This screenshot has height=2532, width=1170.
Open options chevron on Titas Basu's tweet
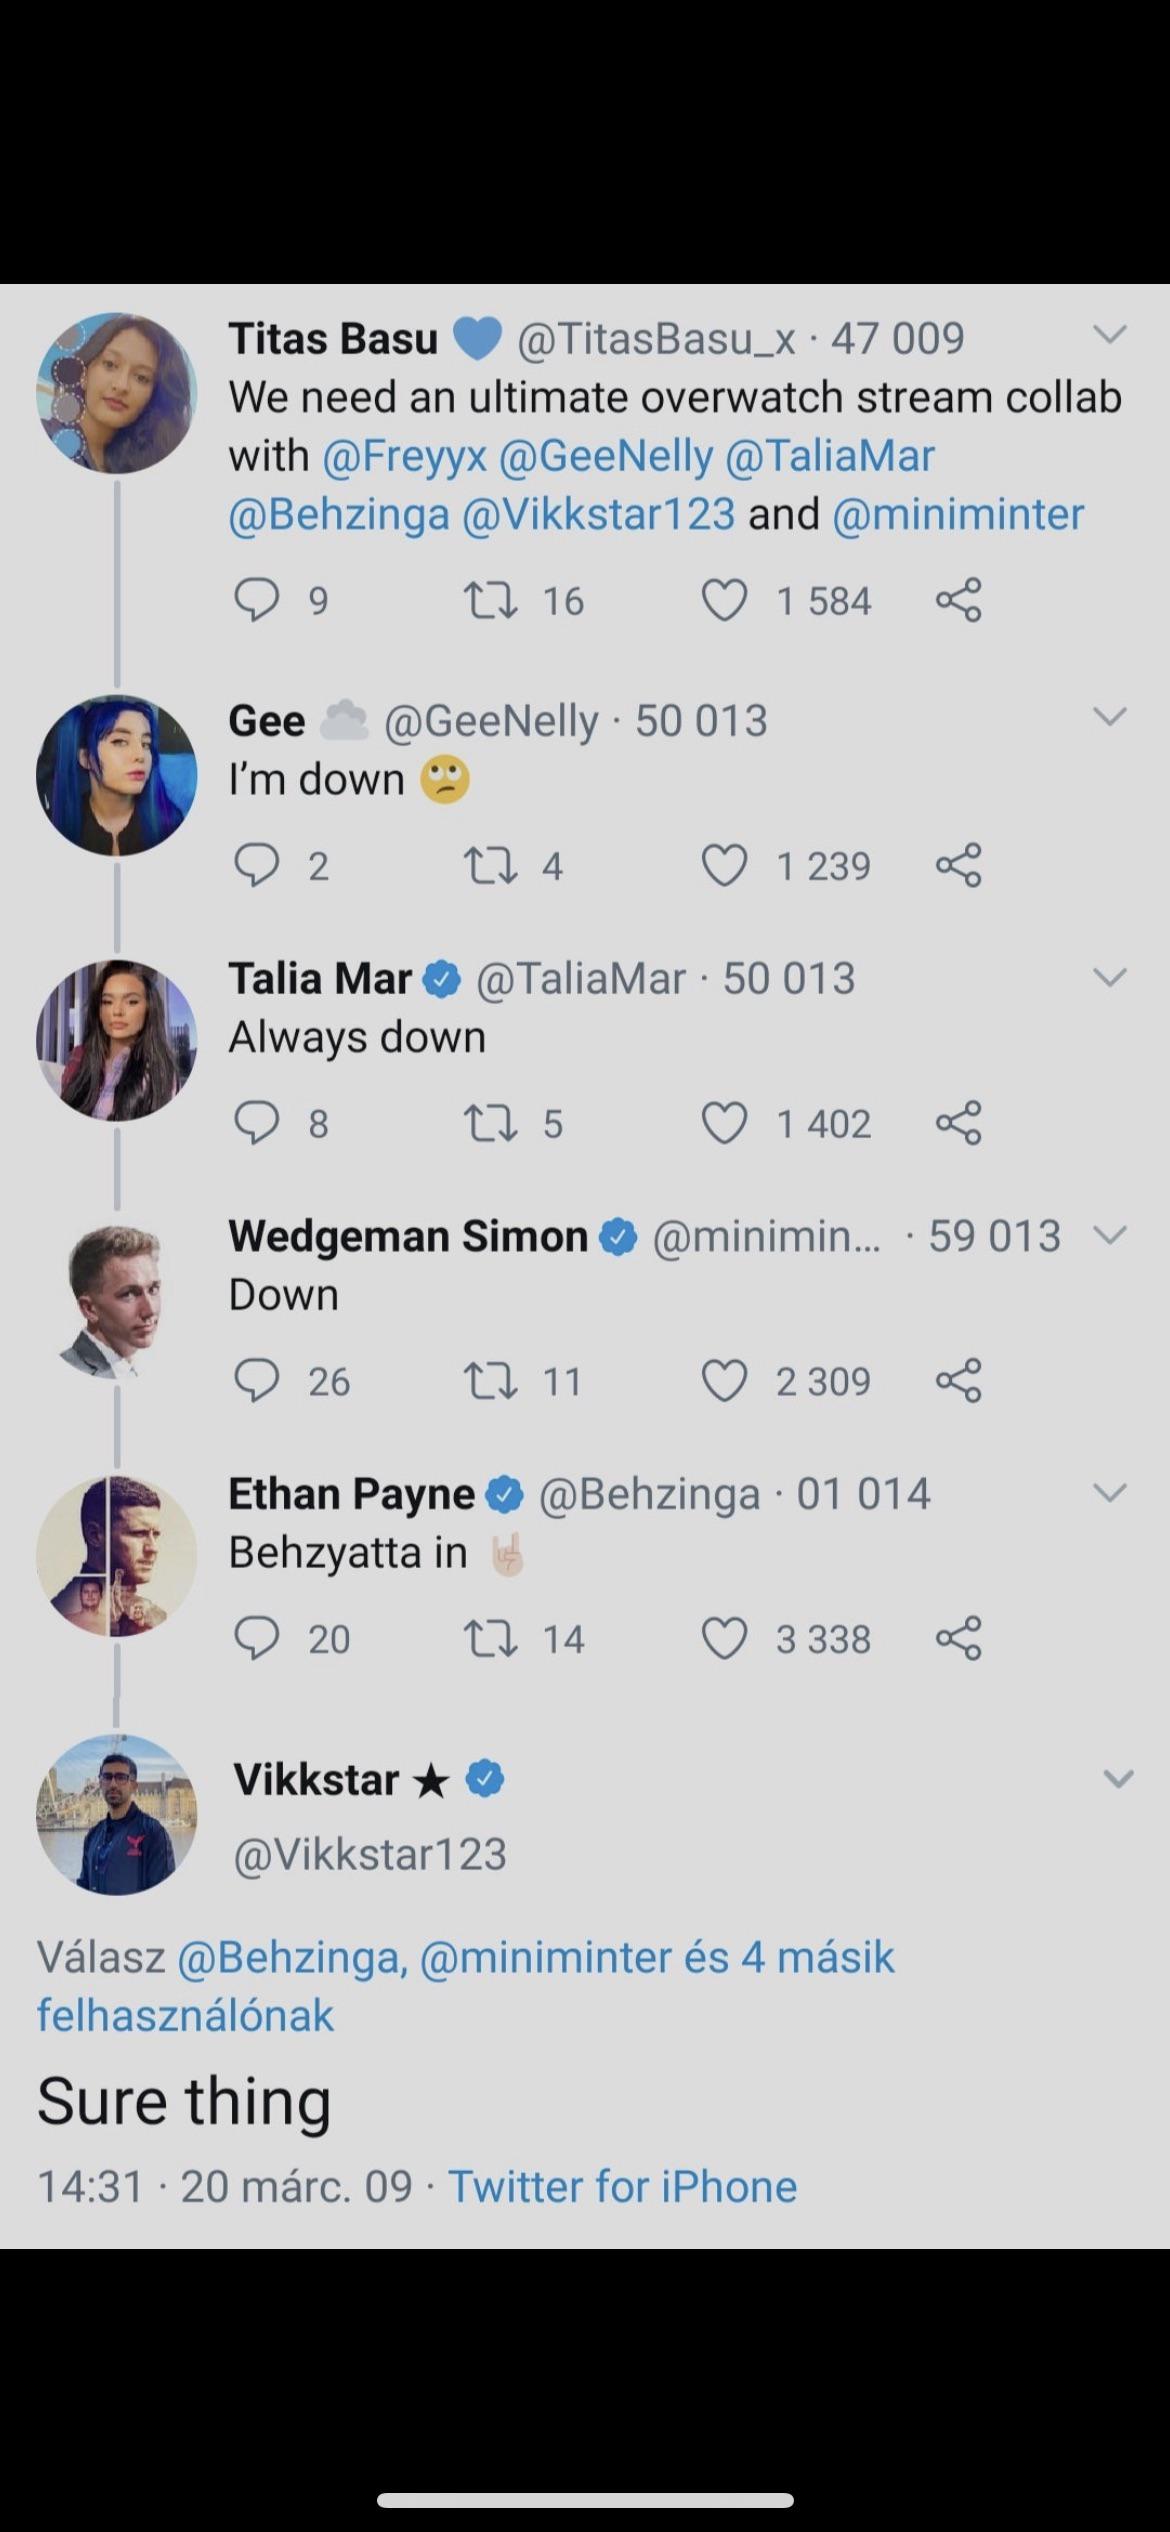click(1110, 334)
